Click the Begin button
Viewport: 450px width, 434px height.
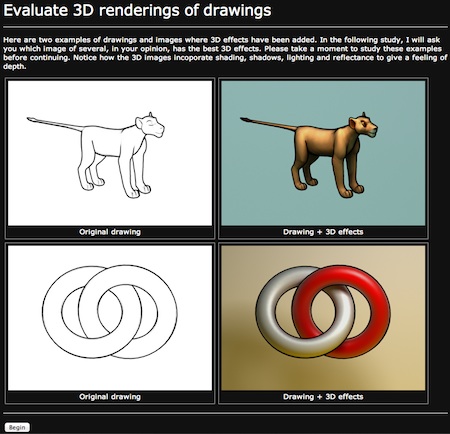[17, 427]
